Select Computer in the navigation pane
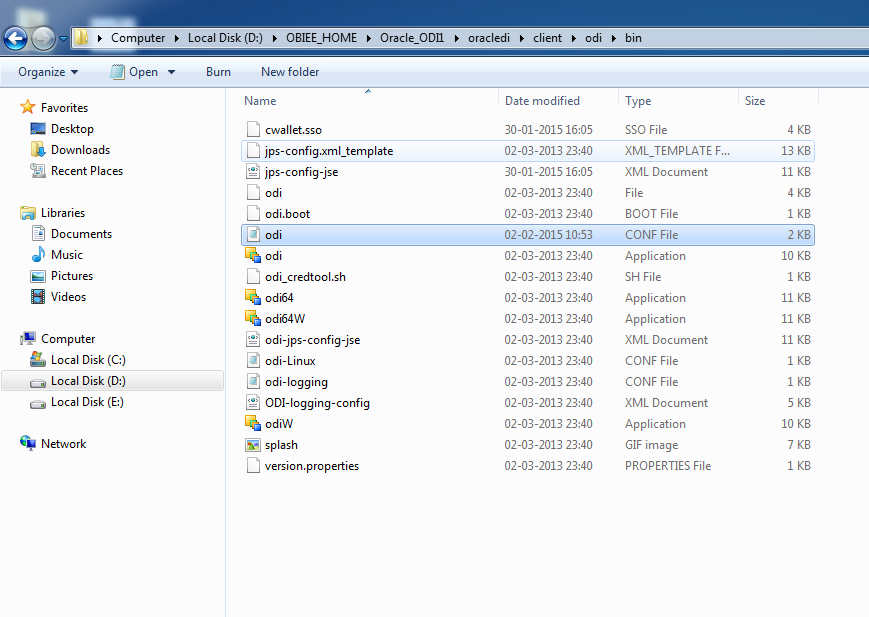The width and height of the screenshot is (869, 617). (68, 339)
